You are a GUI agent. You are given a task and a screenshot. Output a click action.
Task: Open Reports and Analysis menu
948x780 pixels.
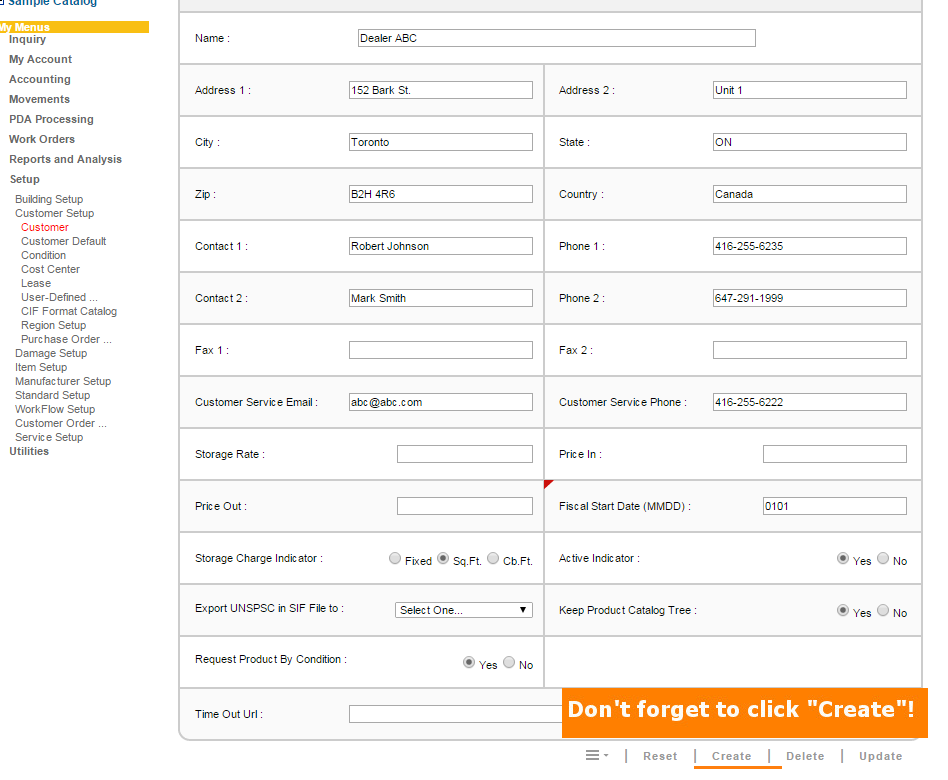coord(65,159)
